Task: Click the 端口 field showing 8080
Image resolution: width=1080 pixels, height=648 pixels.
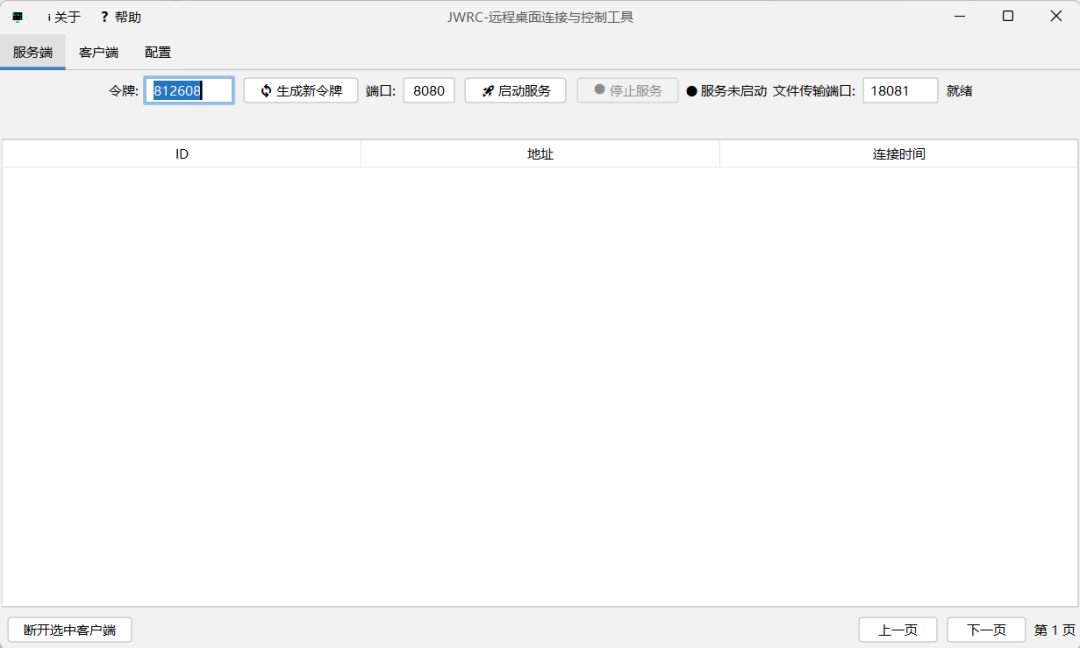Action: click(429, 90)
